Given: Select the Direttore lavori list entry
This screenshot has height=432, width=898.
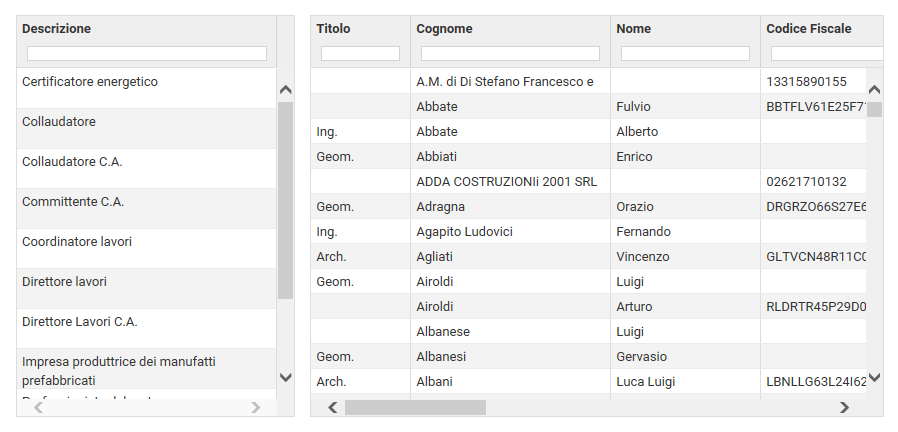Looking at the screenshot, I should point(146,288).
